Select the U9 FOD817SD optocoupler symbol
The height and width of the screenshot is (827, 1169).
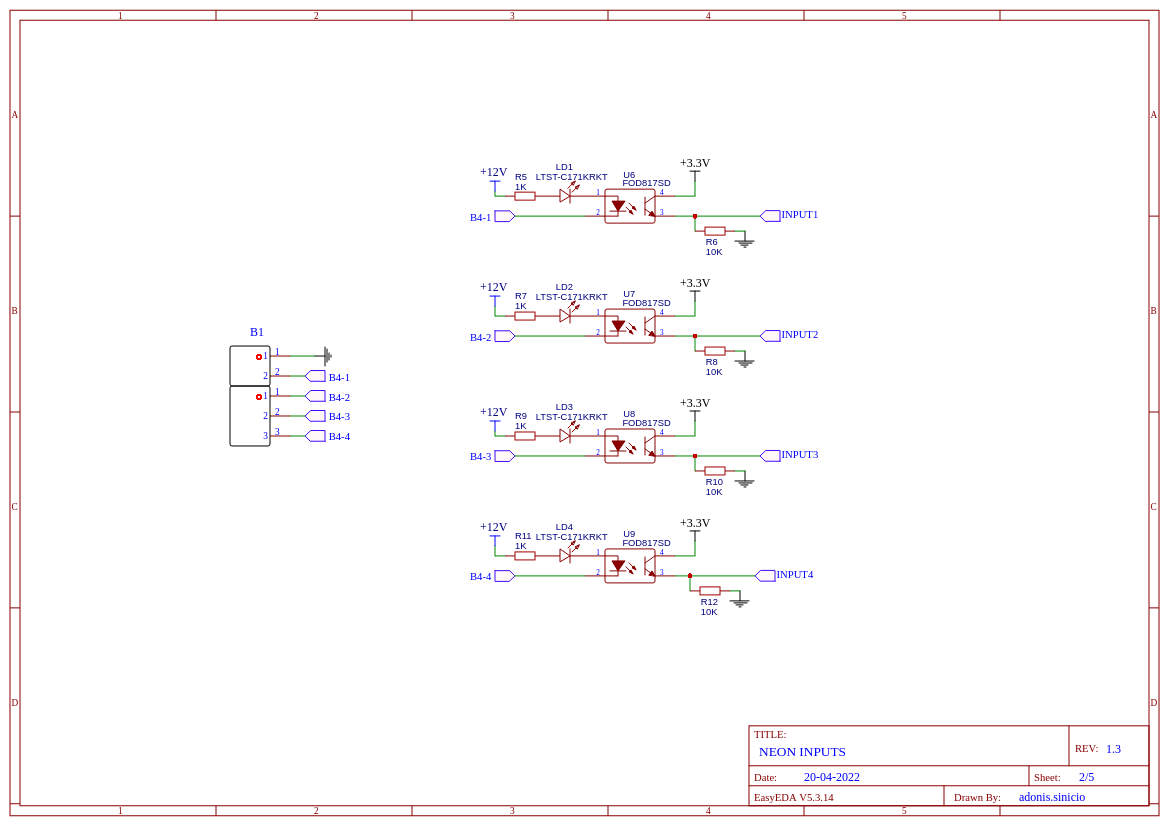(630, 566)
